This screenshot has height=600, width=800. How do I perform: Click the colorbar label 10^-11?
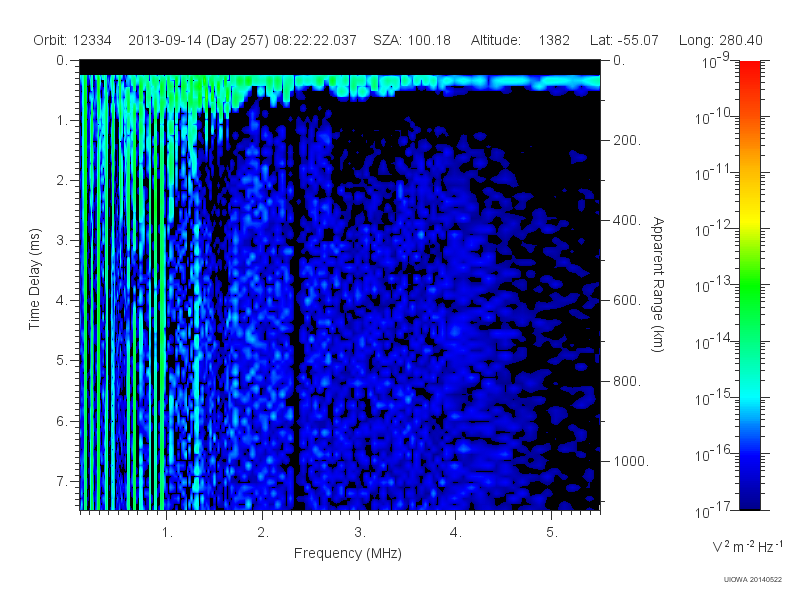[713, 173]
